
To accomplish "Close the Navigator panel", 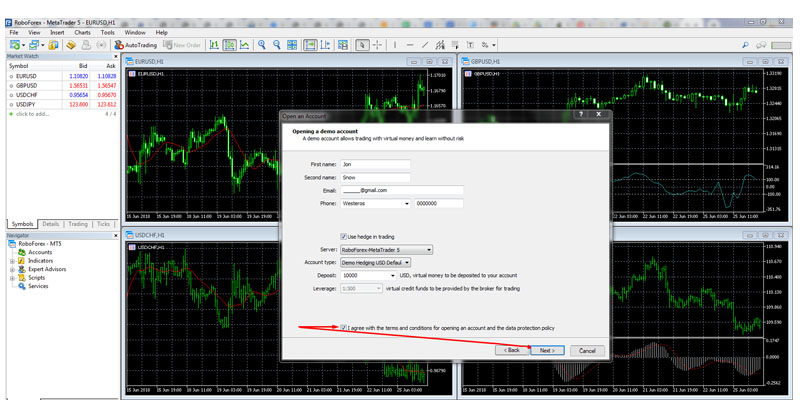I will coord(116,236).
